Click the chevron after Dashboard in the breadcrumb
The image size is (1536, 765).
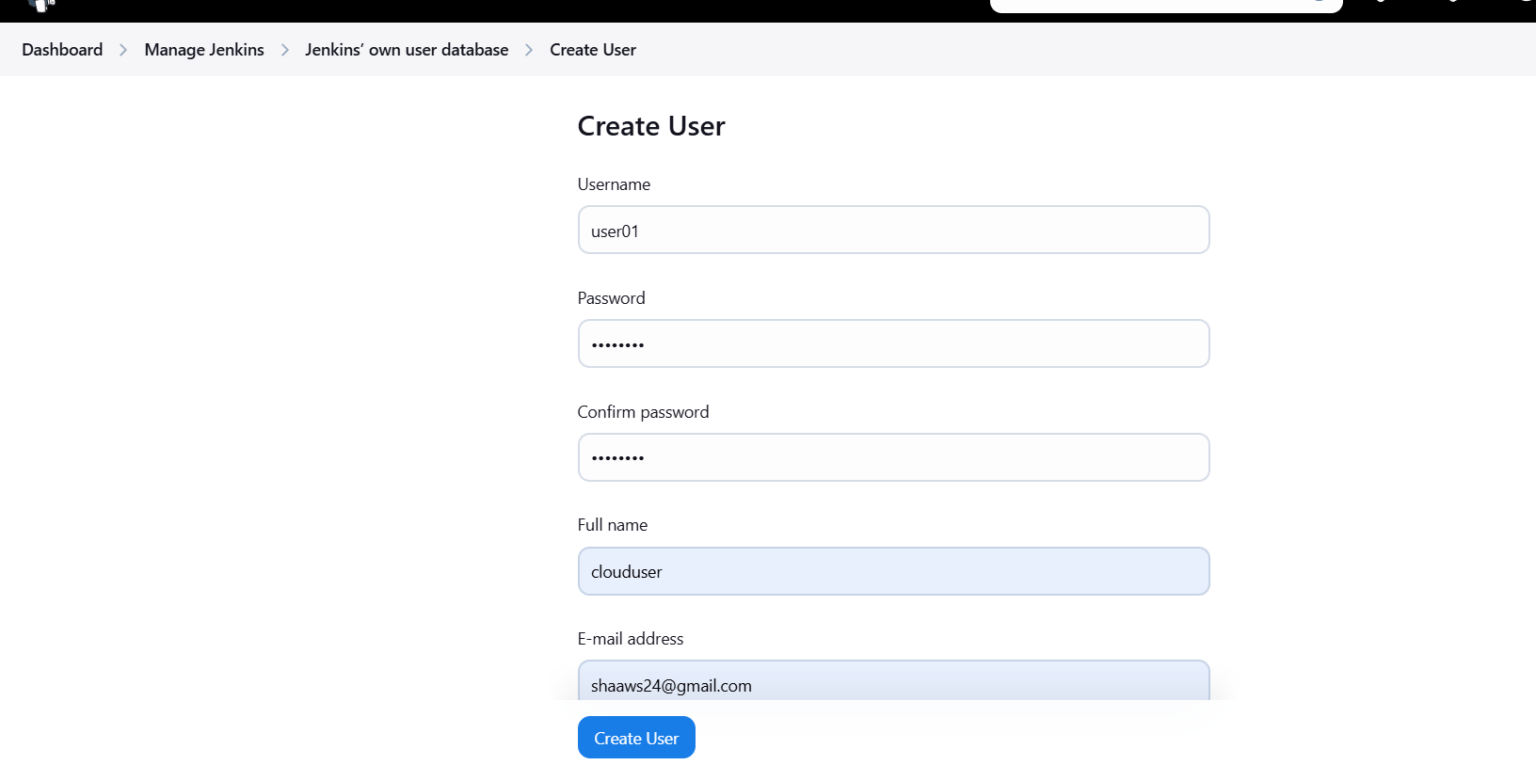coord(122,49)
